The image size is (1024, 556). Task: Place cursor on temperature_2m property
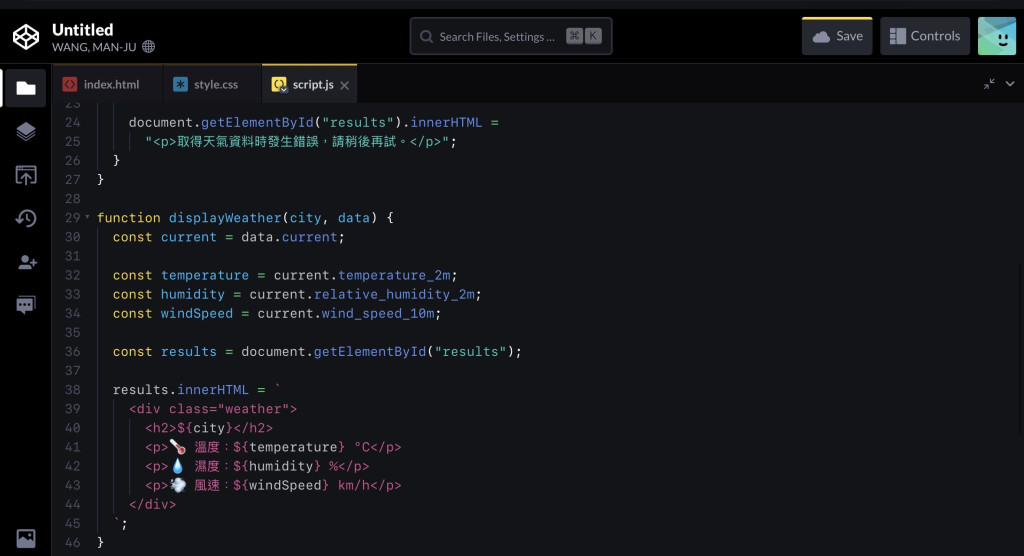[394, 275]
